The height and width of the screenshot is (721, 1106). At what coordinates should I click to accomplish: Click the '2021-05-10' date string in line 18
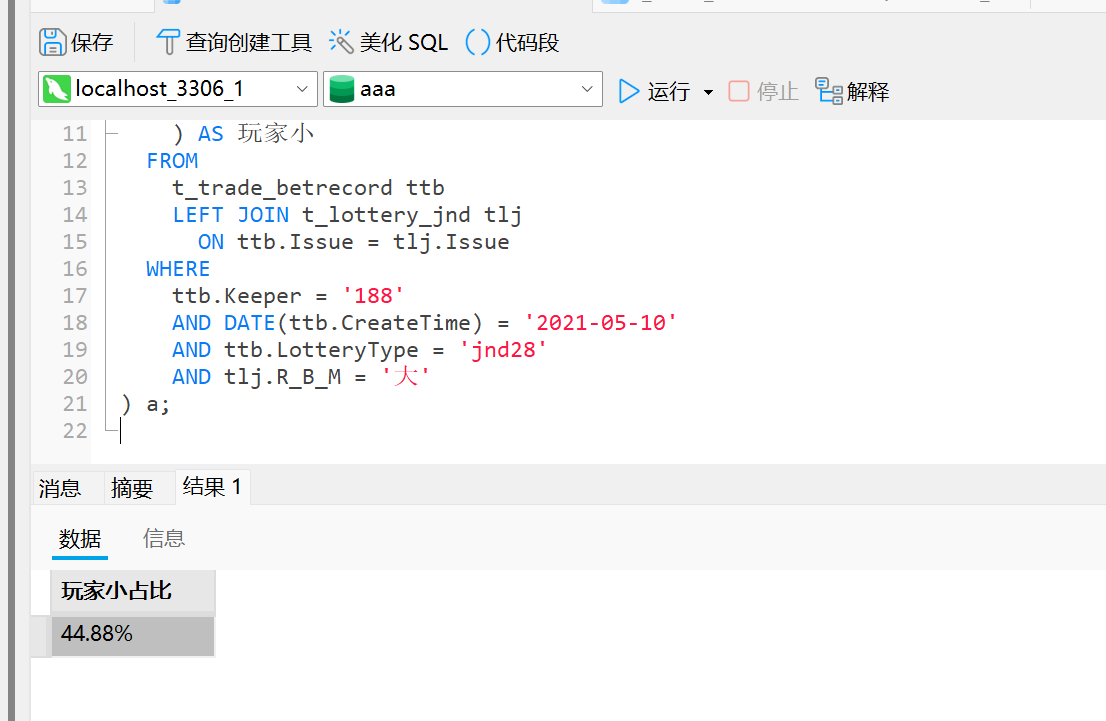click(x=600, y=323)
